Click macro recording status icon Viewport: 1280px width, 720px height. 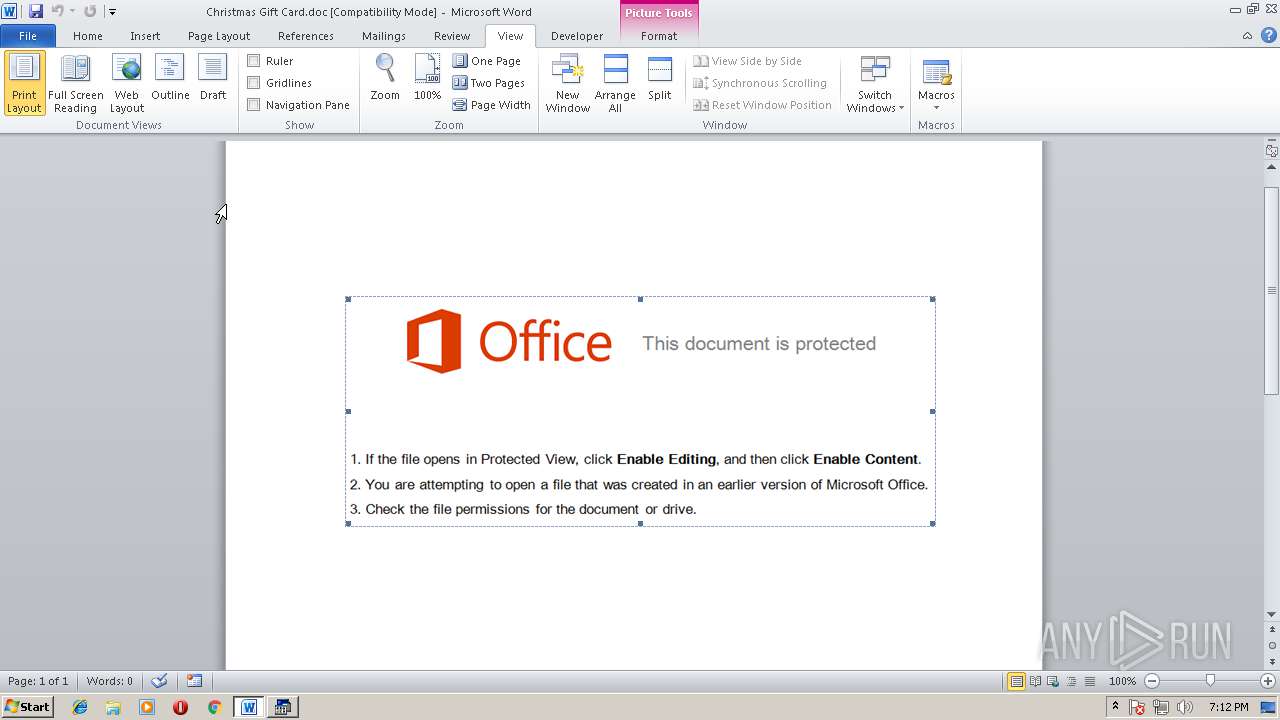[x=195, y=681]
